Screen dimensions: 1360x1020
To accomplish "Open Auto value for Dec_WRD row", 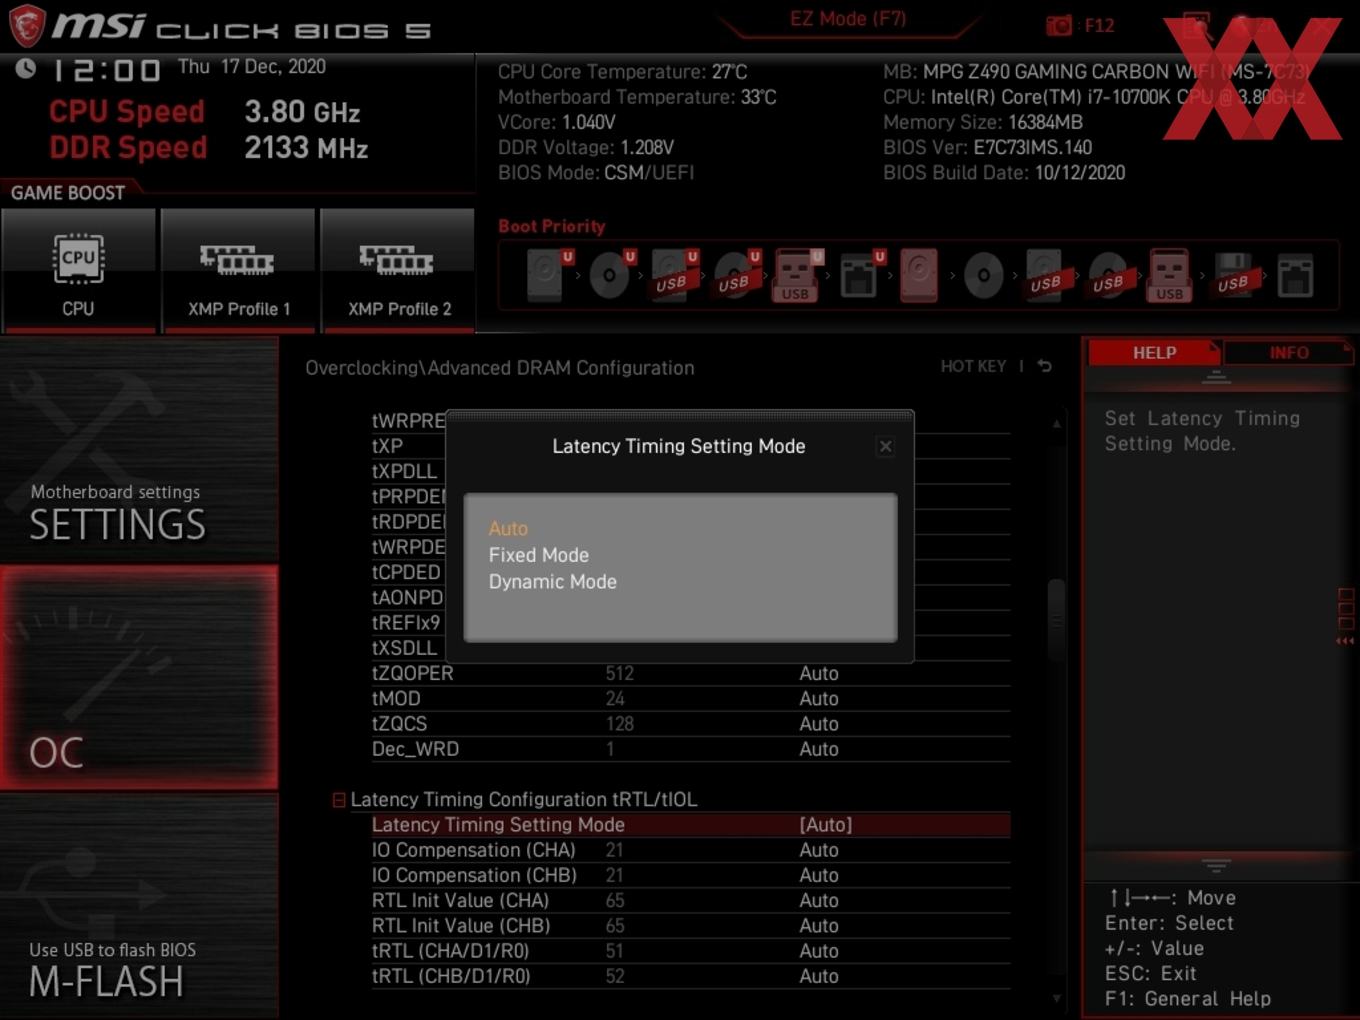I will pos(819,749).
